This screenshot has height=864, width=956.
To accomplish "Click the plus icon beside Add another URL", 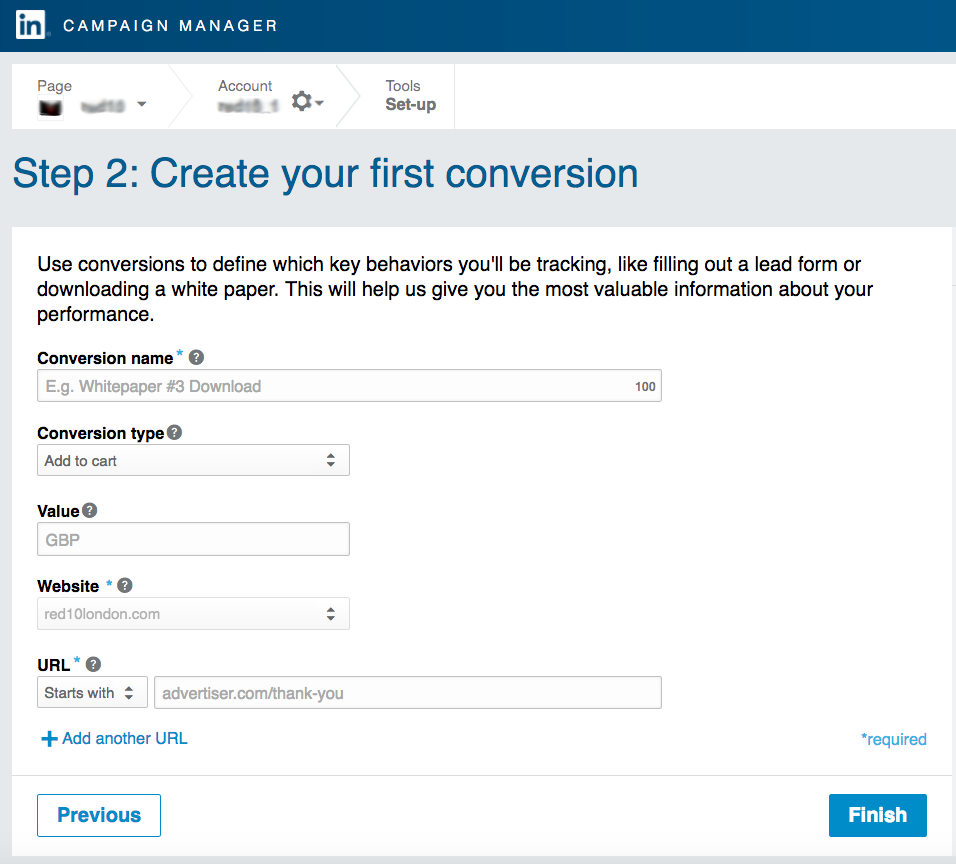I will tap(49, 739).
